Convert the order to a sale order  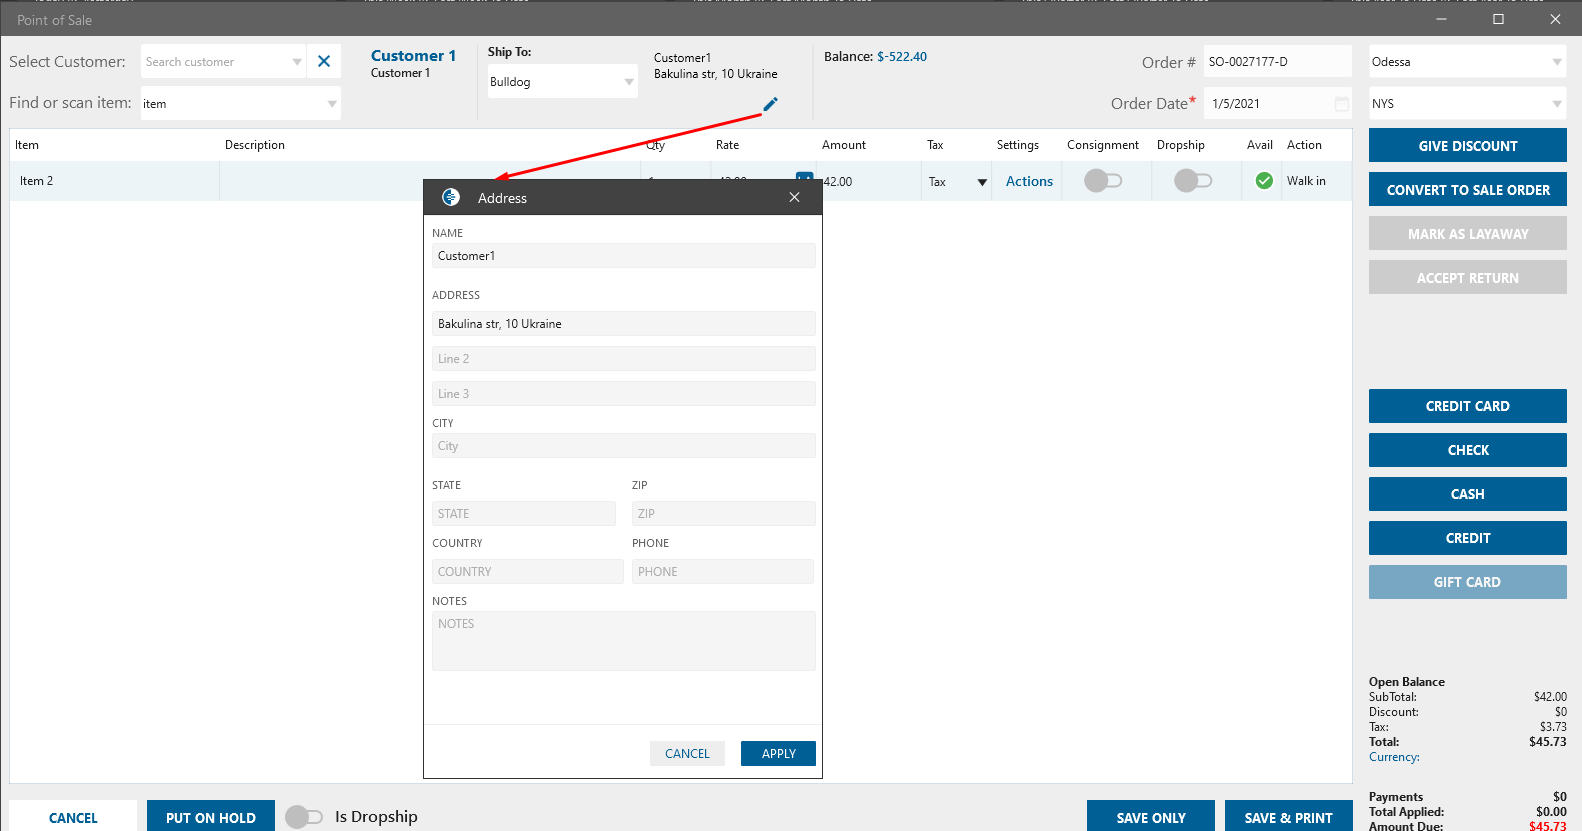1468,189
